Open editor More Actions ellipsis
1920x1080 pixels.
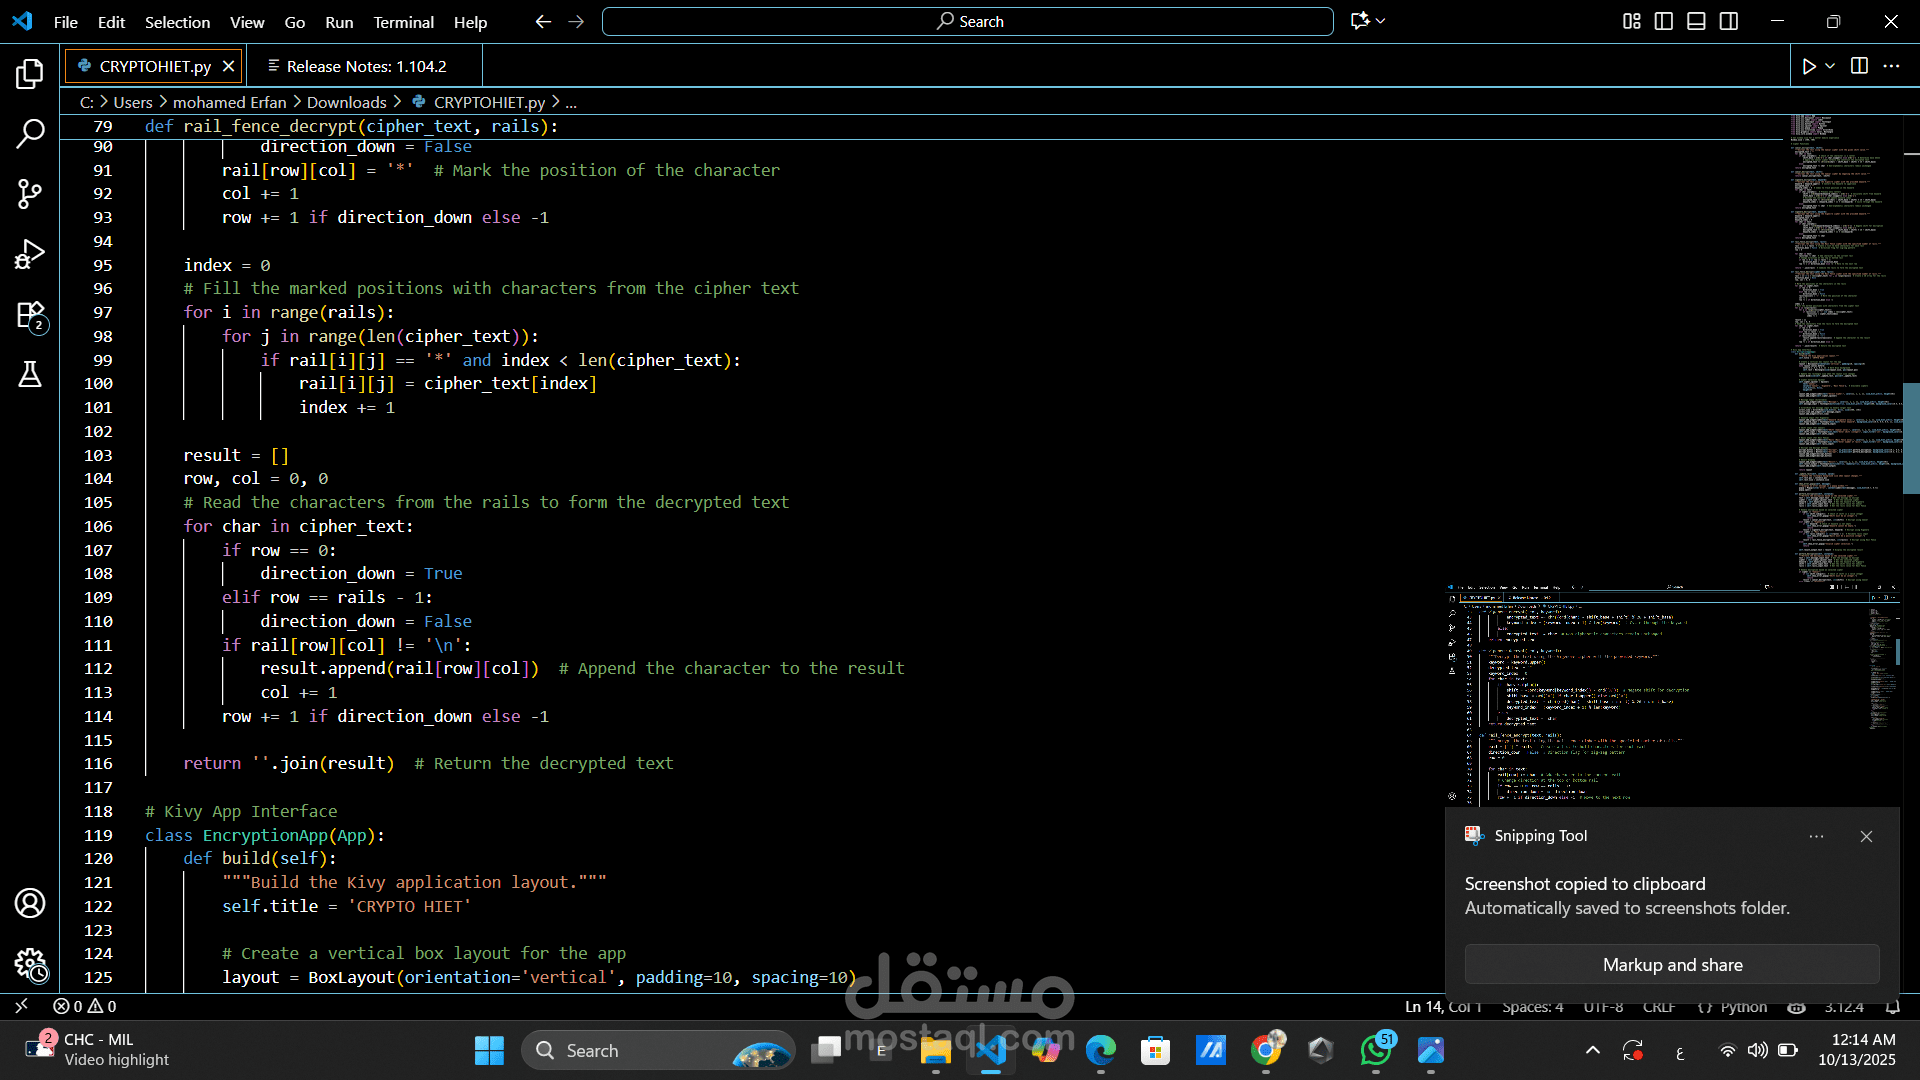click(x=1891, y=66)
